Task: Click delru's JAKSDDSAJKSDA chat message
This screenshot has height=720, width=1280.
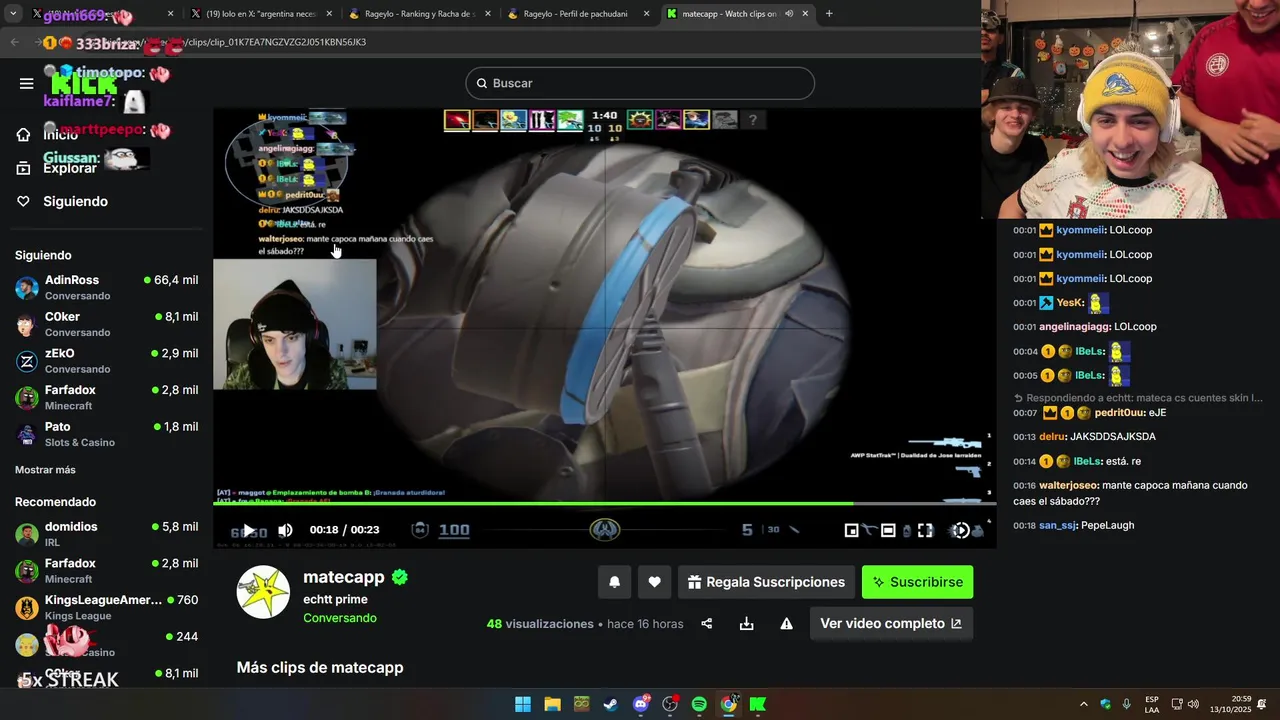Action: [1084, 437]
